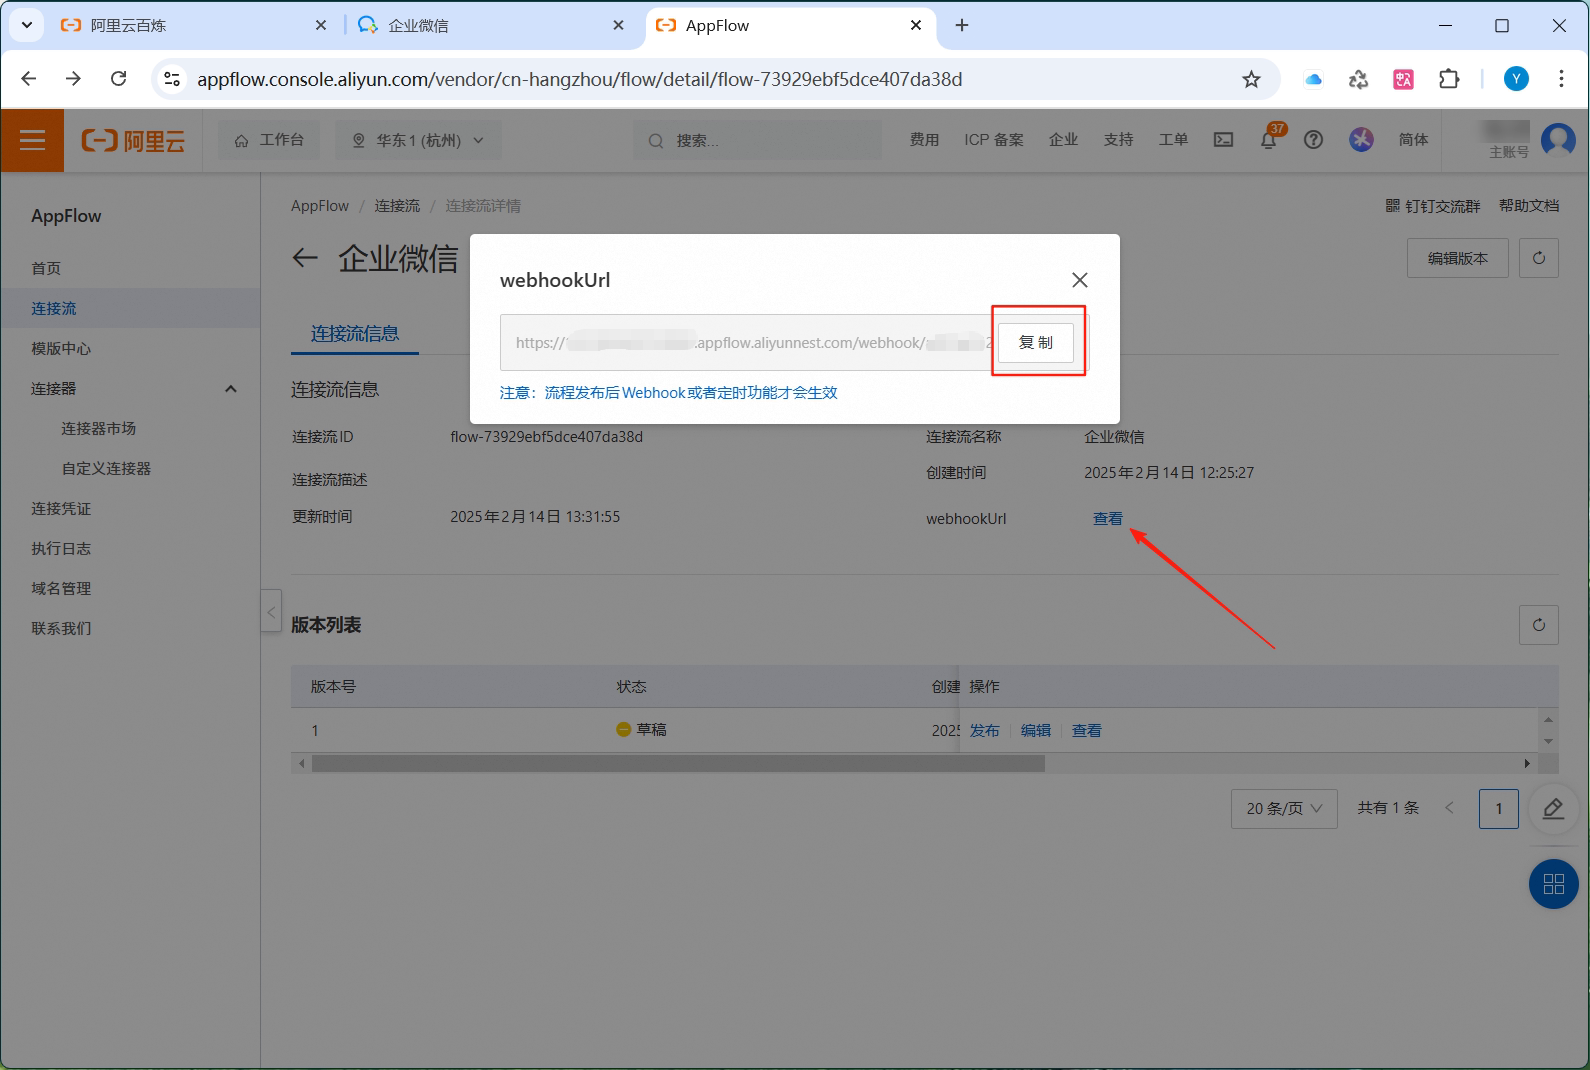
Task: Refresh page details icon beside 编辑版本
Action: tap(1539, 258)
